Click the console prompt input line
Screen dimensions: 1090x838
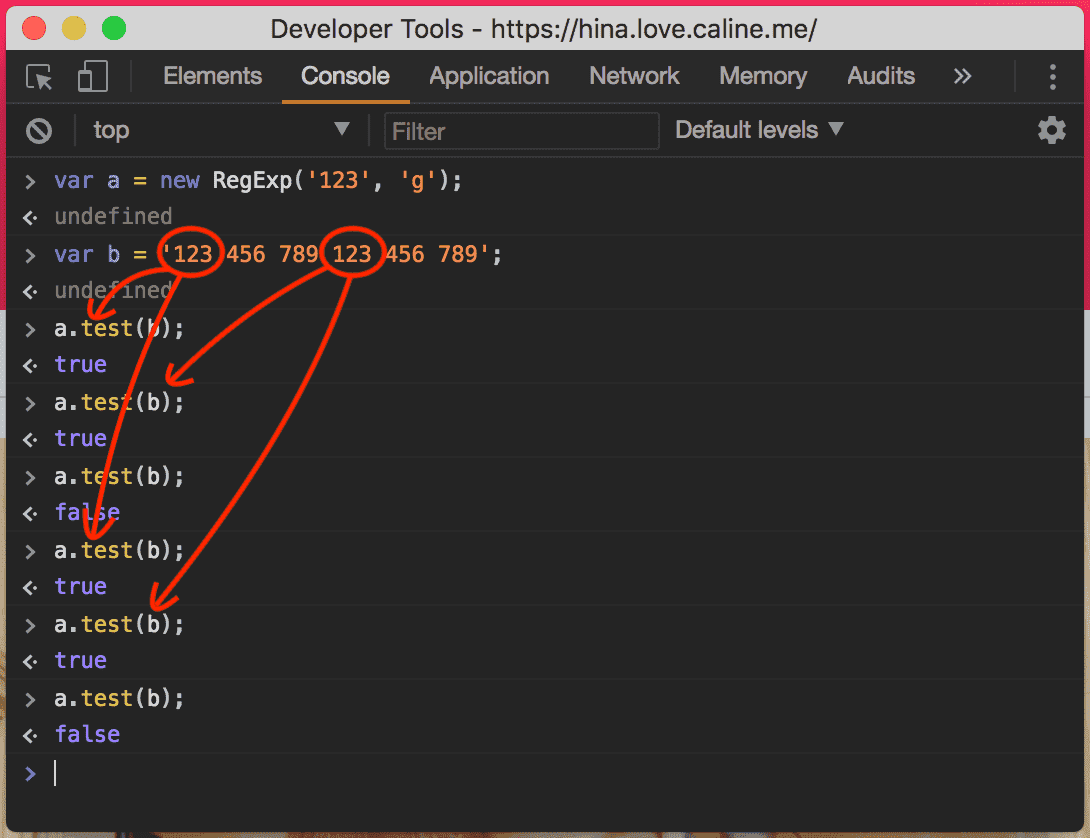[x=545, y=773]
